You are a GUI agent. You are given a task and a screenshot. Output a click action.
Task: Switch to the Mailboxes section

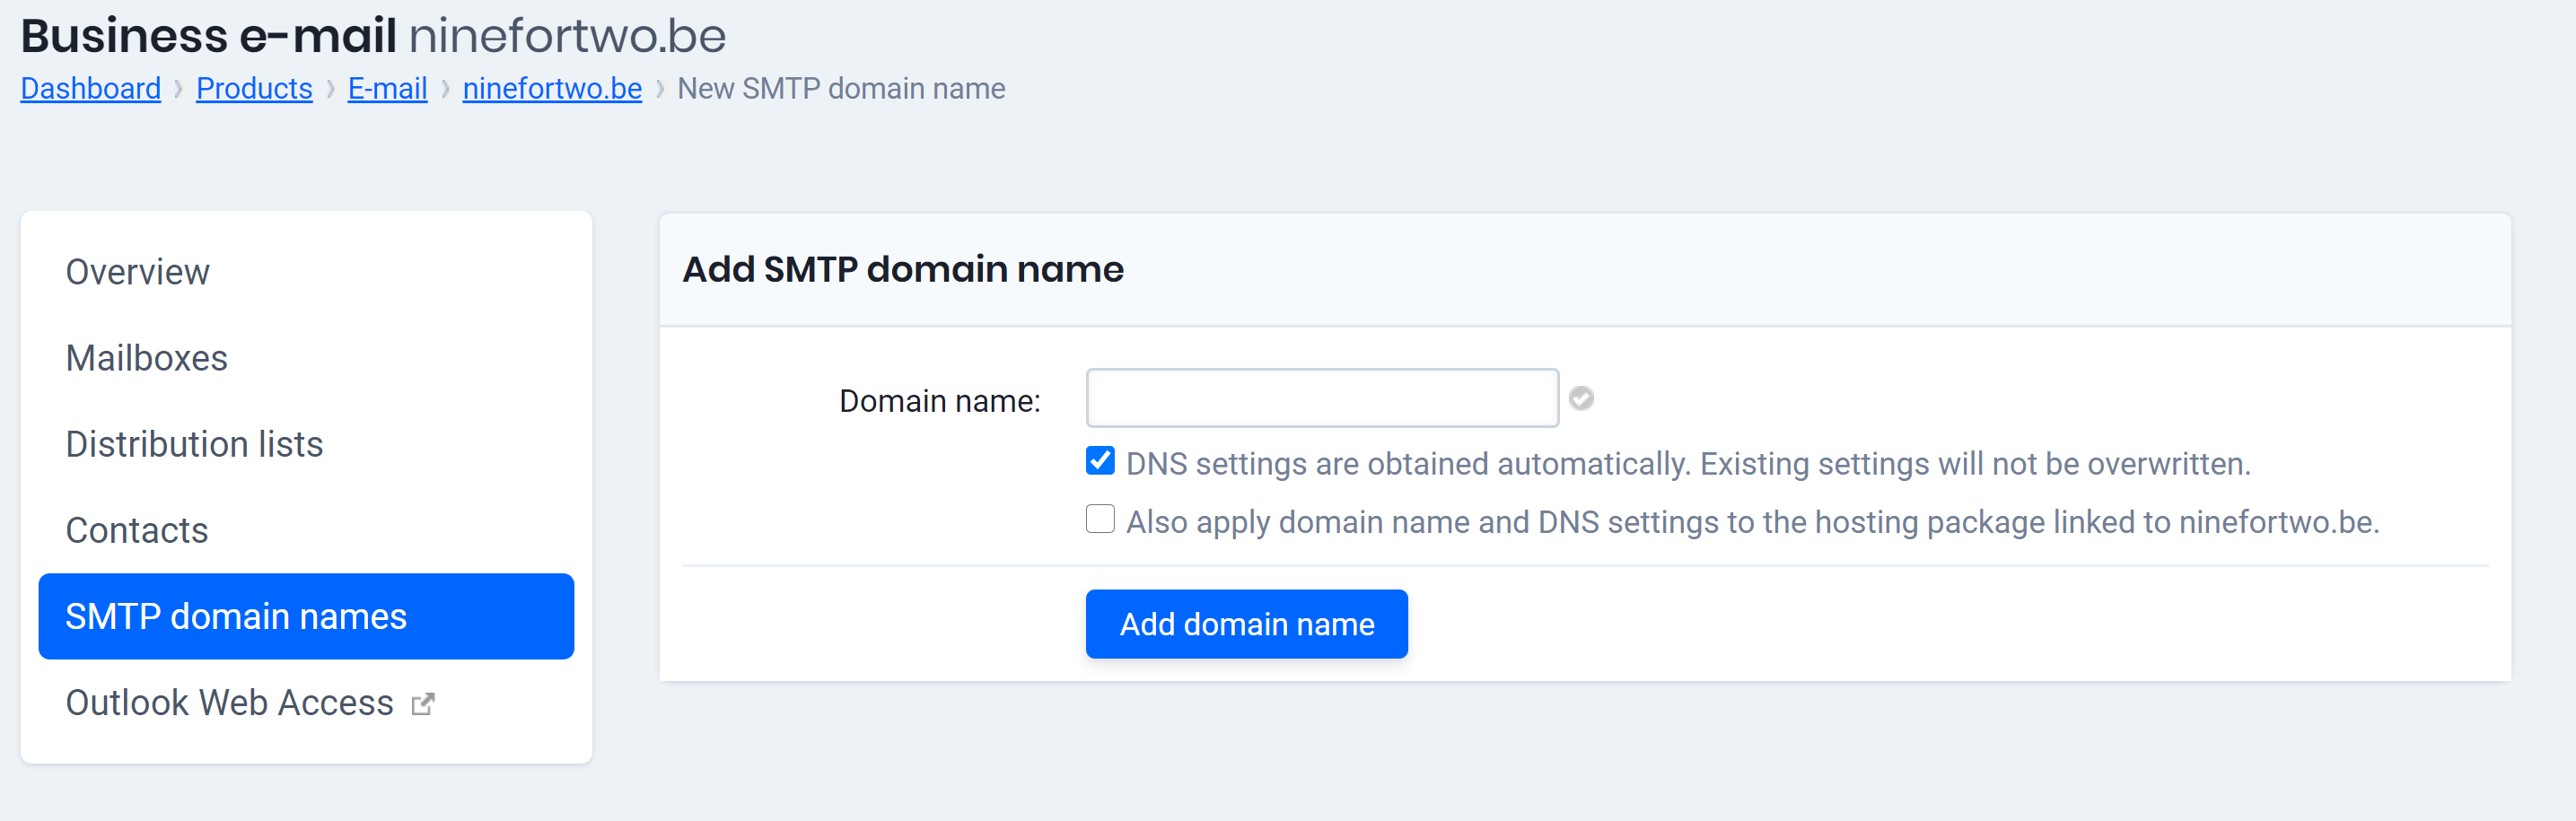click(x=147, y=357)
